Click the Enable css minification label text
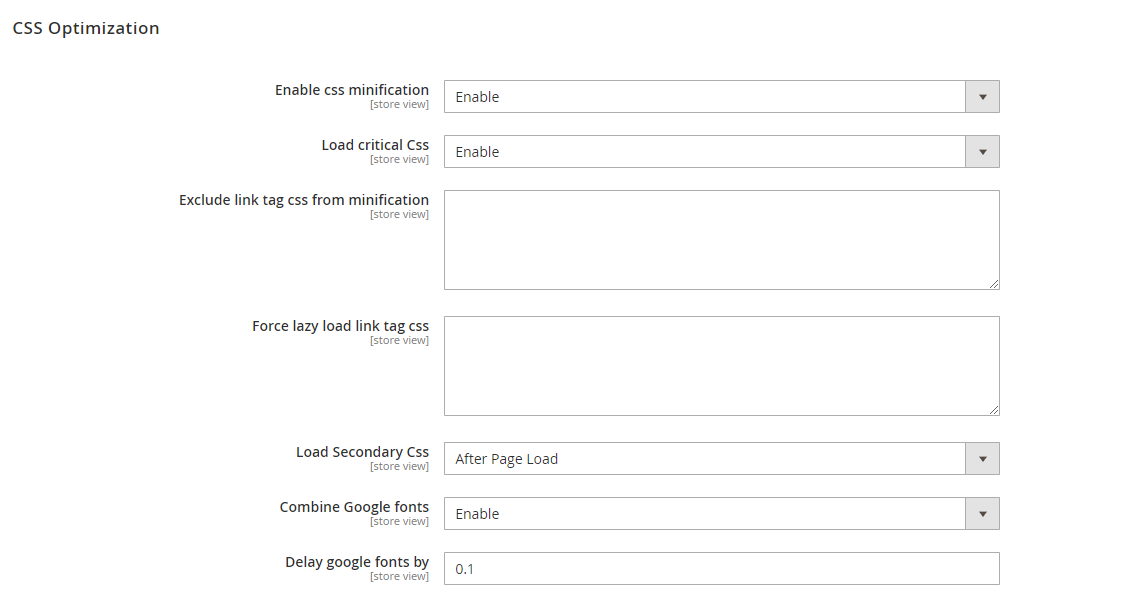 pyautogui.click(x=352, y=90)
